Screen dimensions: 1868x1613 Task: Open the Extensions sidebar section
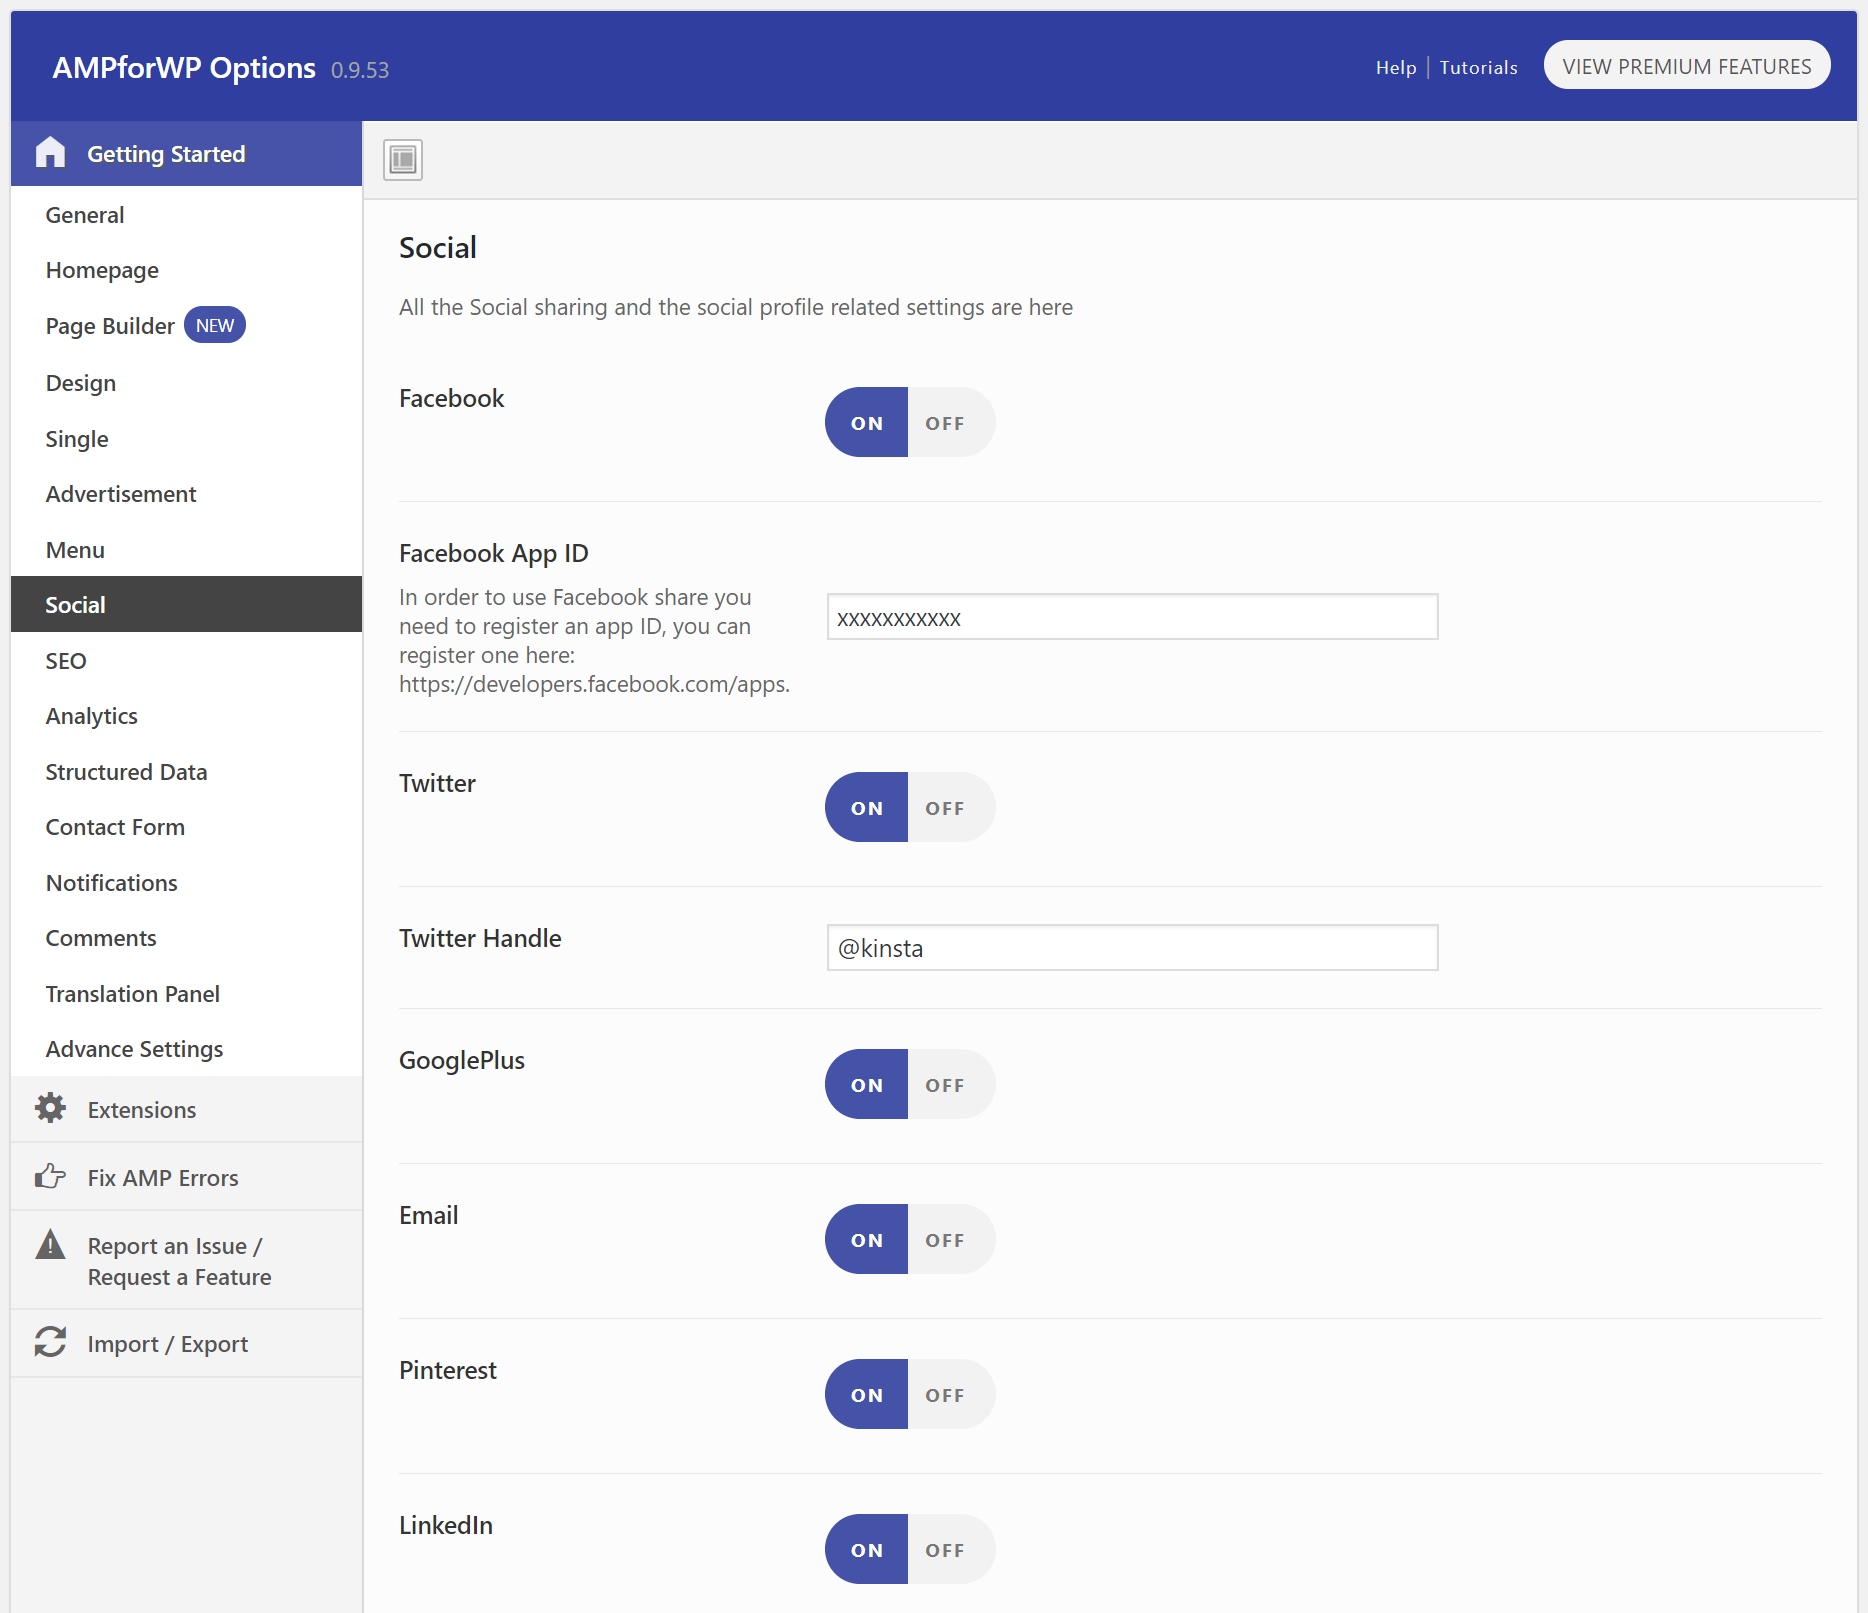[x=142, y=1110]
